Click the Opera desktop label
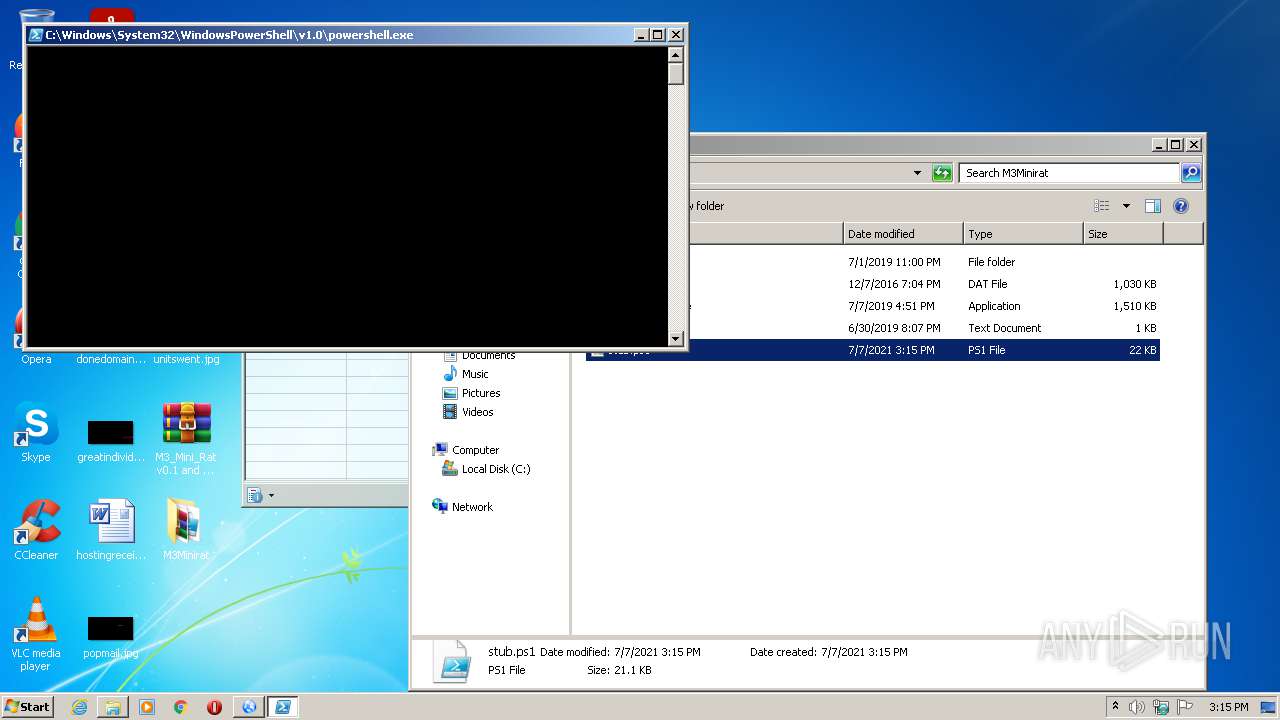Image resolution: width=1280 pixels, height=720 pixels. tap(36, 359)
